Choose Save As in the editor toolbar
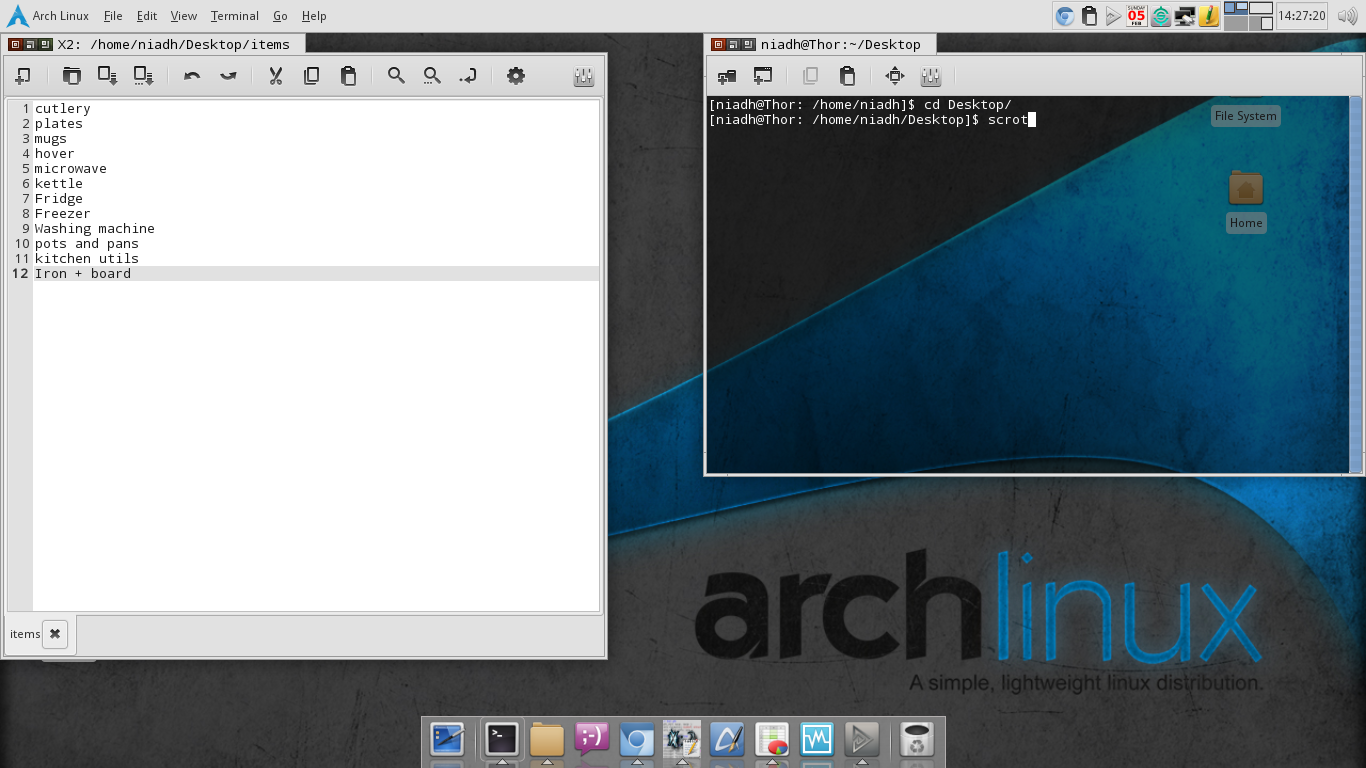 143,76
